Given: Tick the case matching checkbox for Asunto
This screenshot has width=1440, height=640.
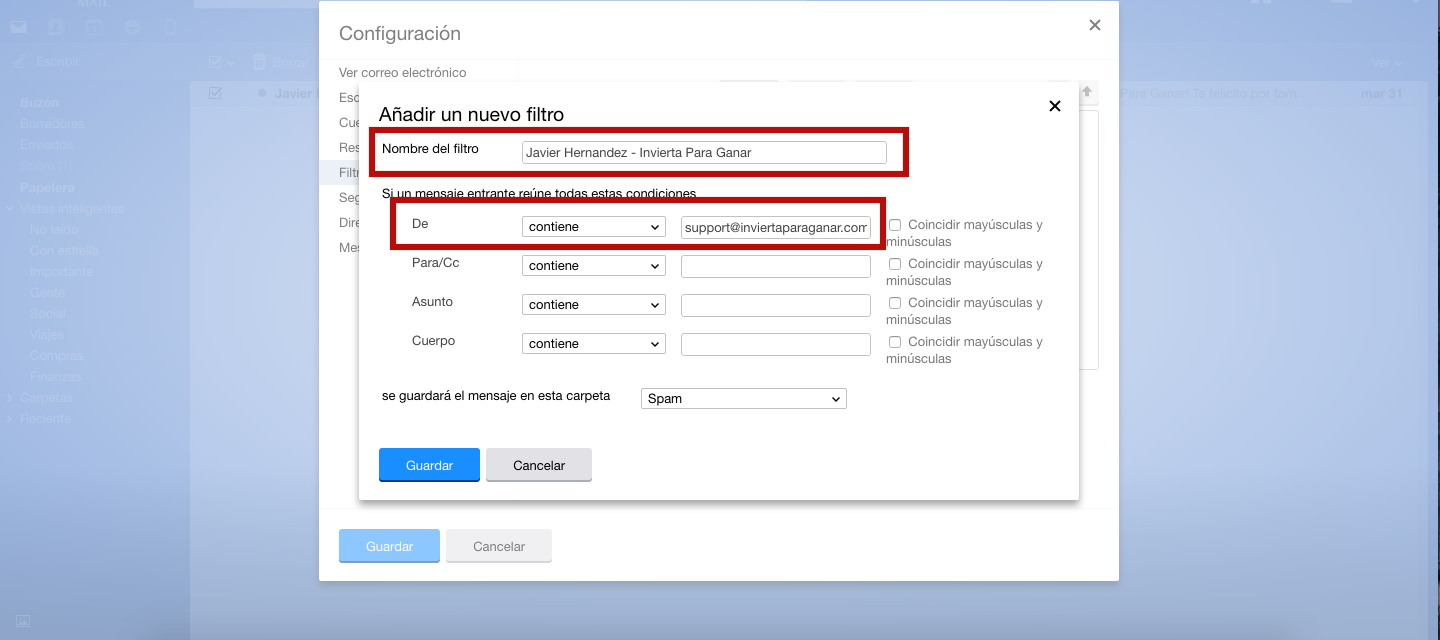Looking at the screenshot, I should 895,303.
